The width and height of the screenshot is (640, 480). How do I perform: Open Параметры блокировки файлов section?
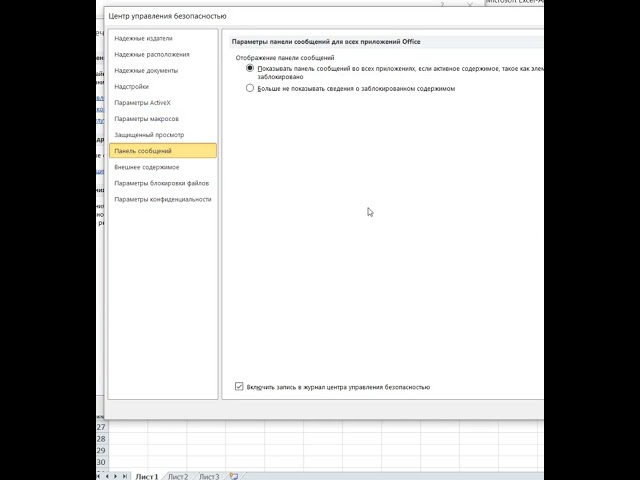pos(162,183)
